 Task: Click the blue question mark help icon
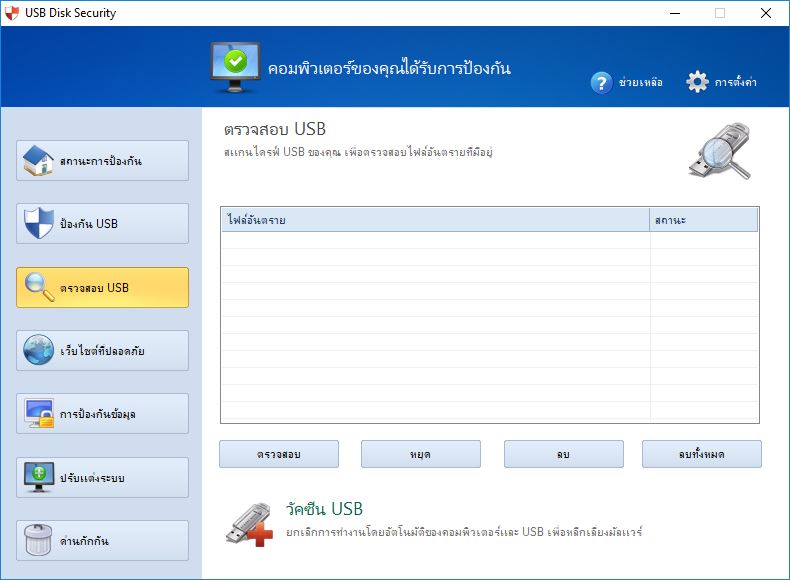pyautogui.click(x=601, y=83)
